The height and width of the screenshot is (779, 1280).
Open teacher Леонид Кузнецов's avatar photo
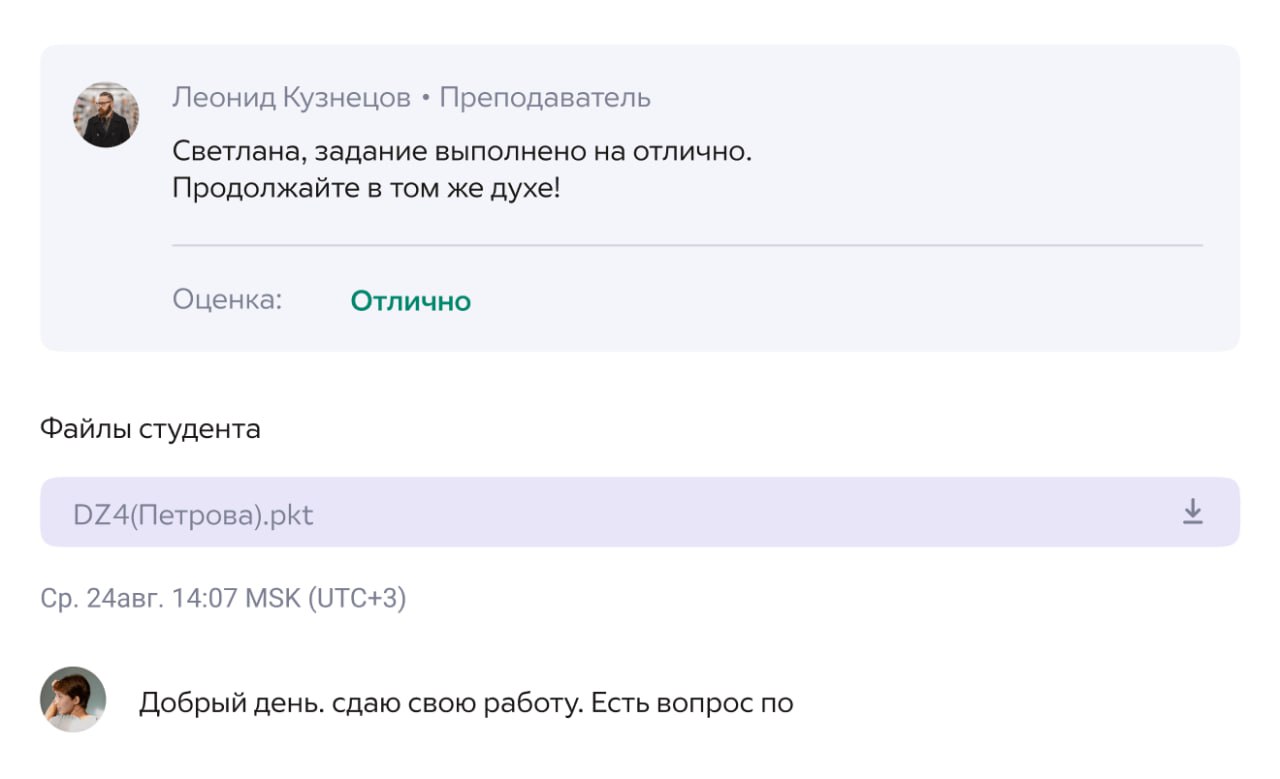(x=106, y=115)
